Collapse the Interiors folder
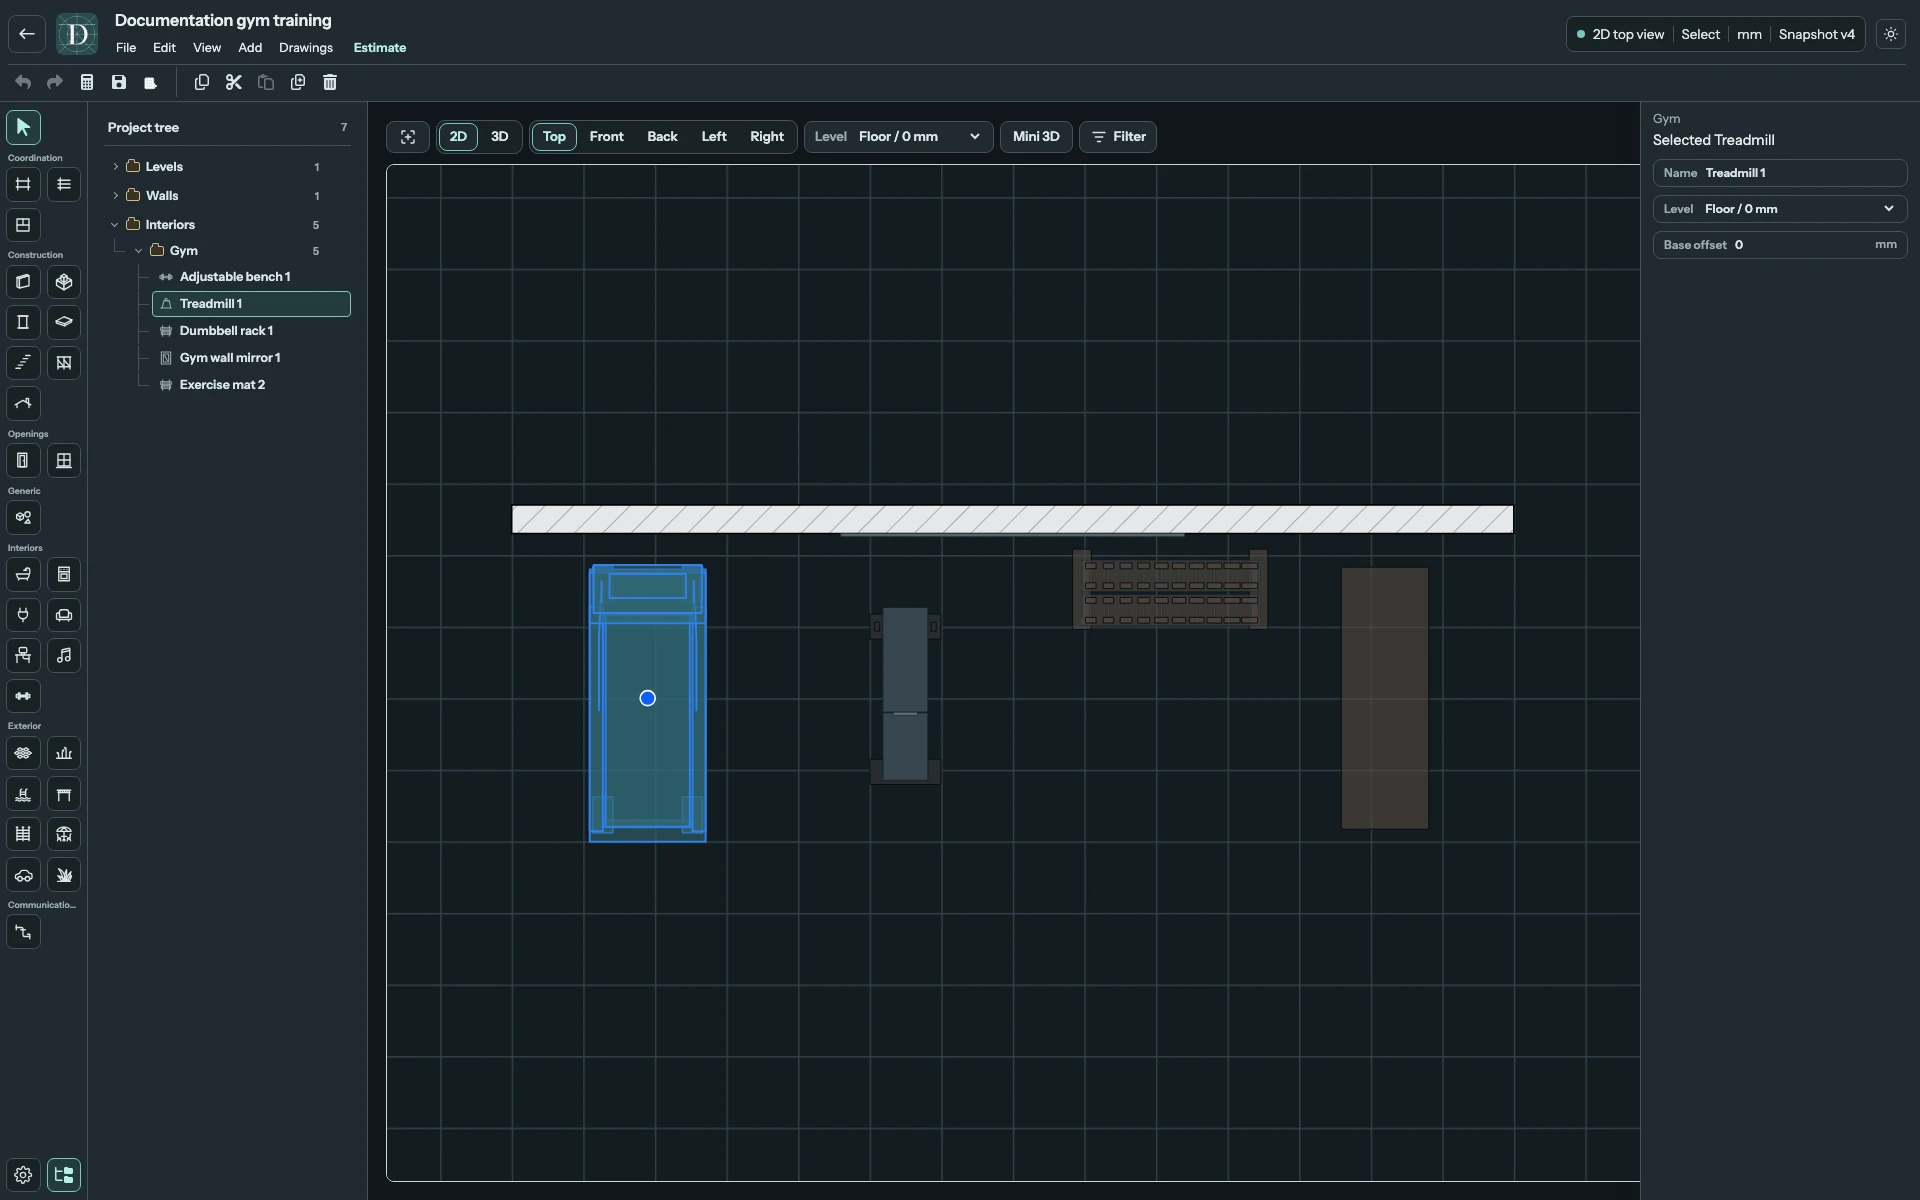The height and width of the screenshot is (1200, 1920). click(x=115, y=225)
